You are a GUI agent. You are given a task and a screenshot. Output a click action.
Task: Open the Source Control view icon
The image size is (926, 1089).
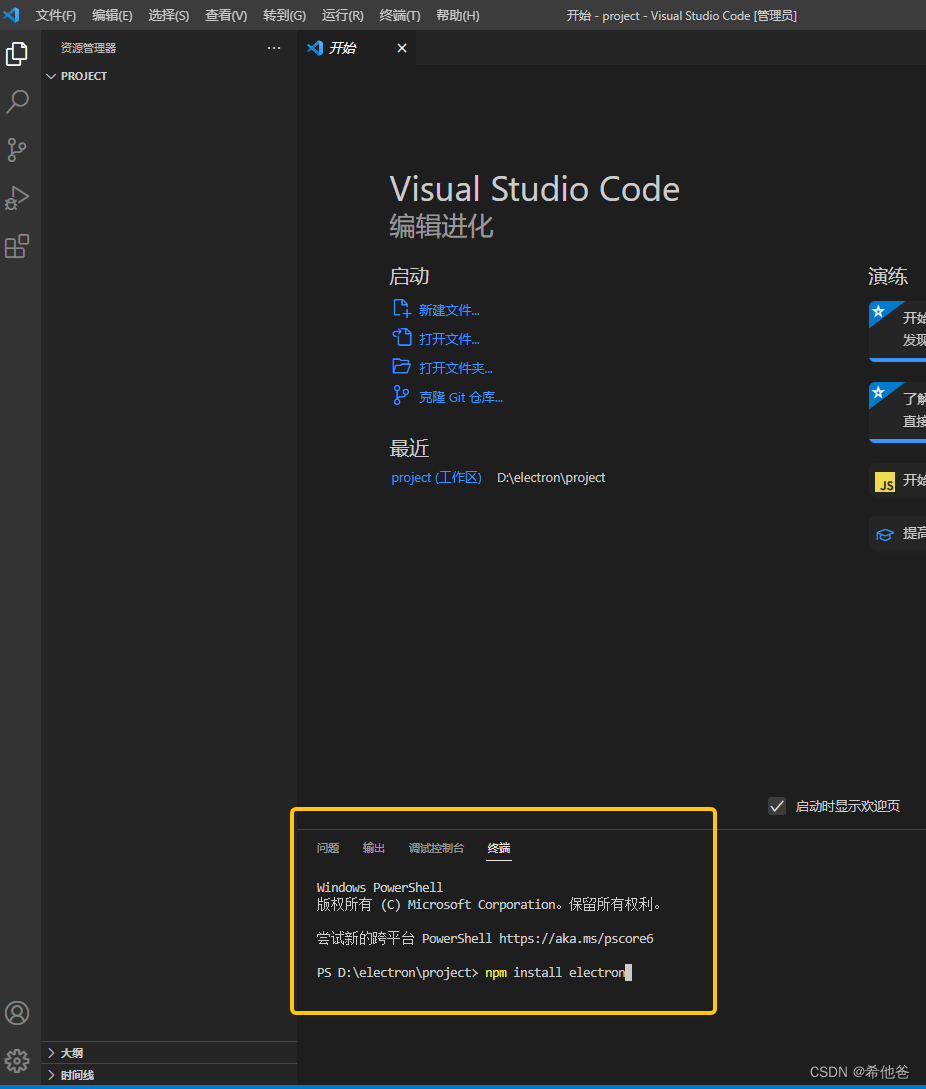(17, 150)
